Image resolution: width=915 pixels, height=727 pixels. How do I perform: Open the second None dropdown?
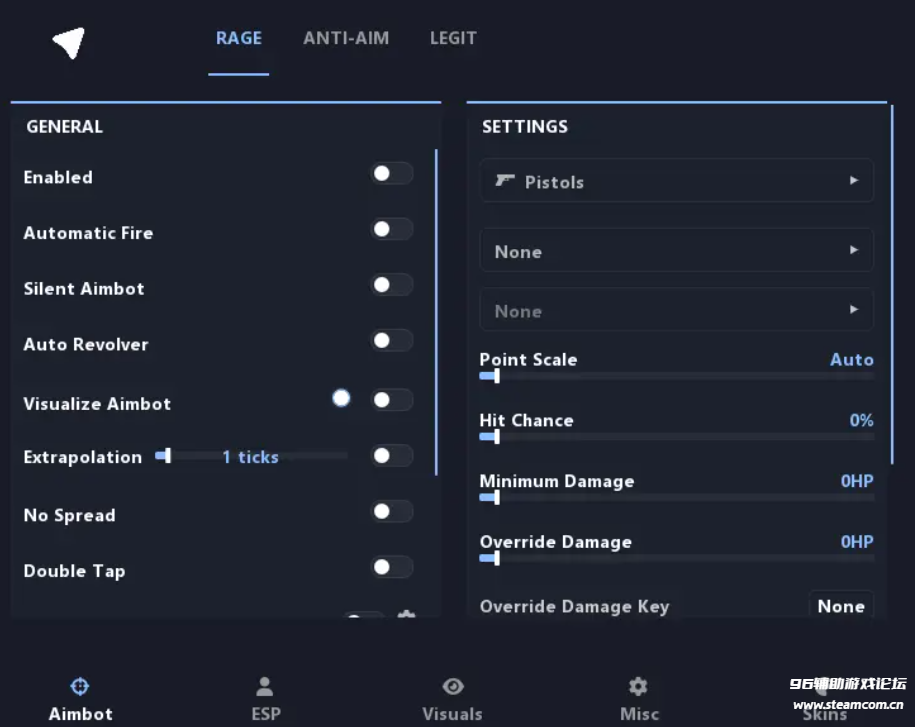pyautogui.click(x=676, y=310)
